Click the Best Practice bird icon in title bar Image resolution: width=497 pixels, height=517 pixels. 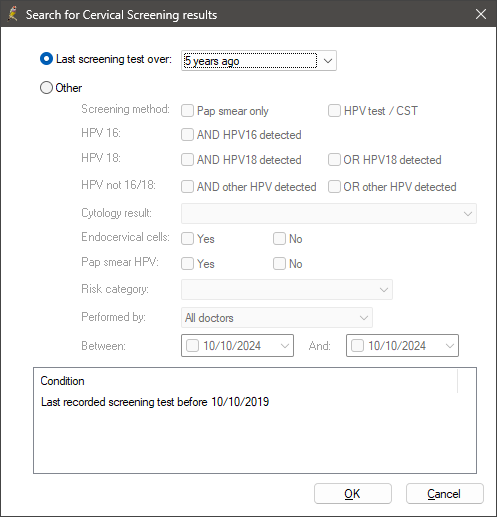tap(13, 14)
